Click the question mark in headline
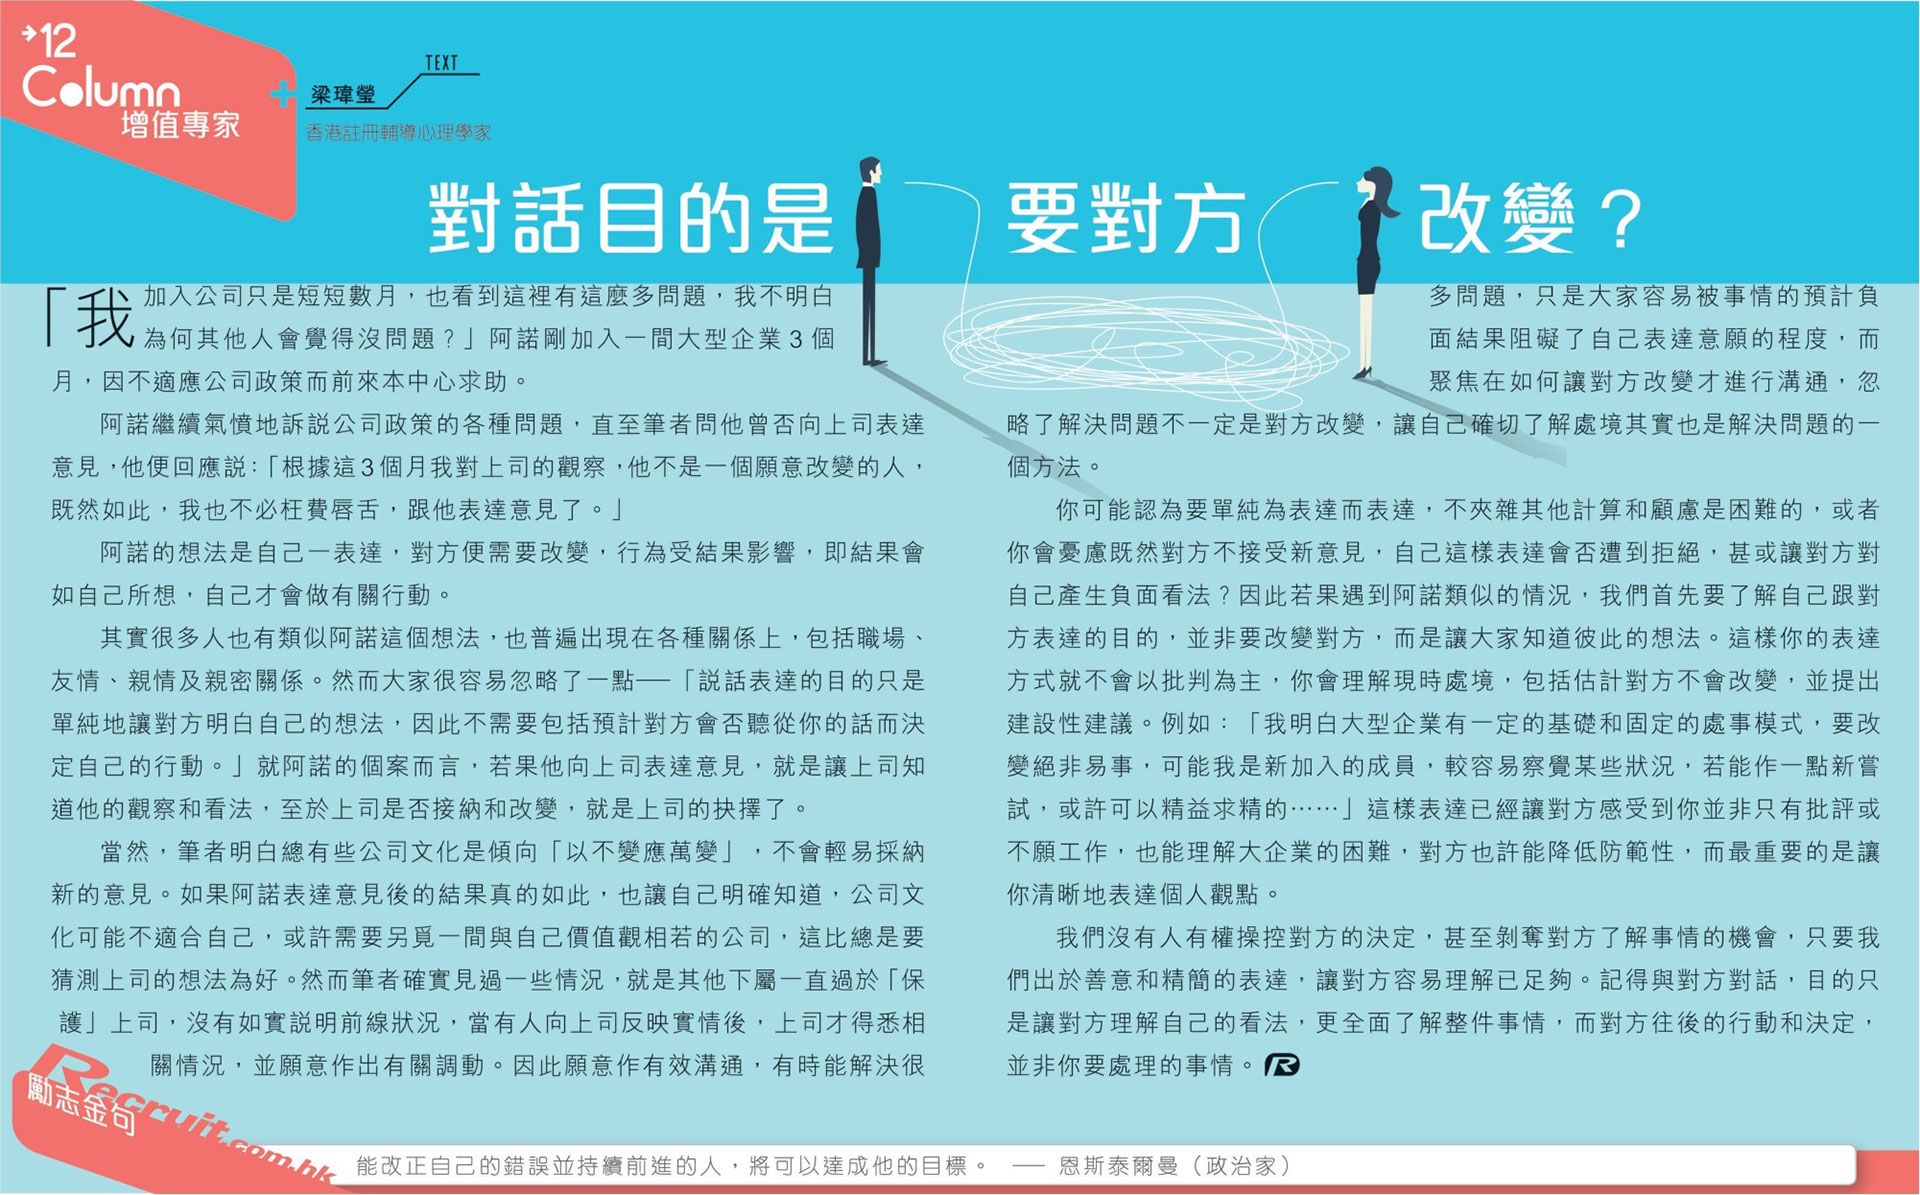 [x=1620, y=220]
